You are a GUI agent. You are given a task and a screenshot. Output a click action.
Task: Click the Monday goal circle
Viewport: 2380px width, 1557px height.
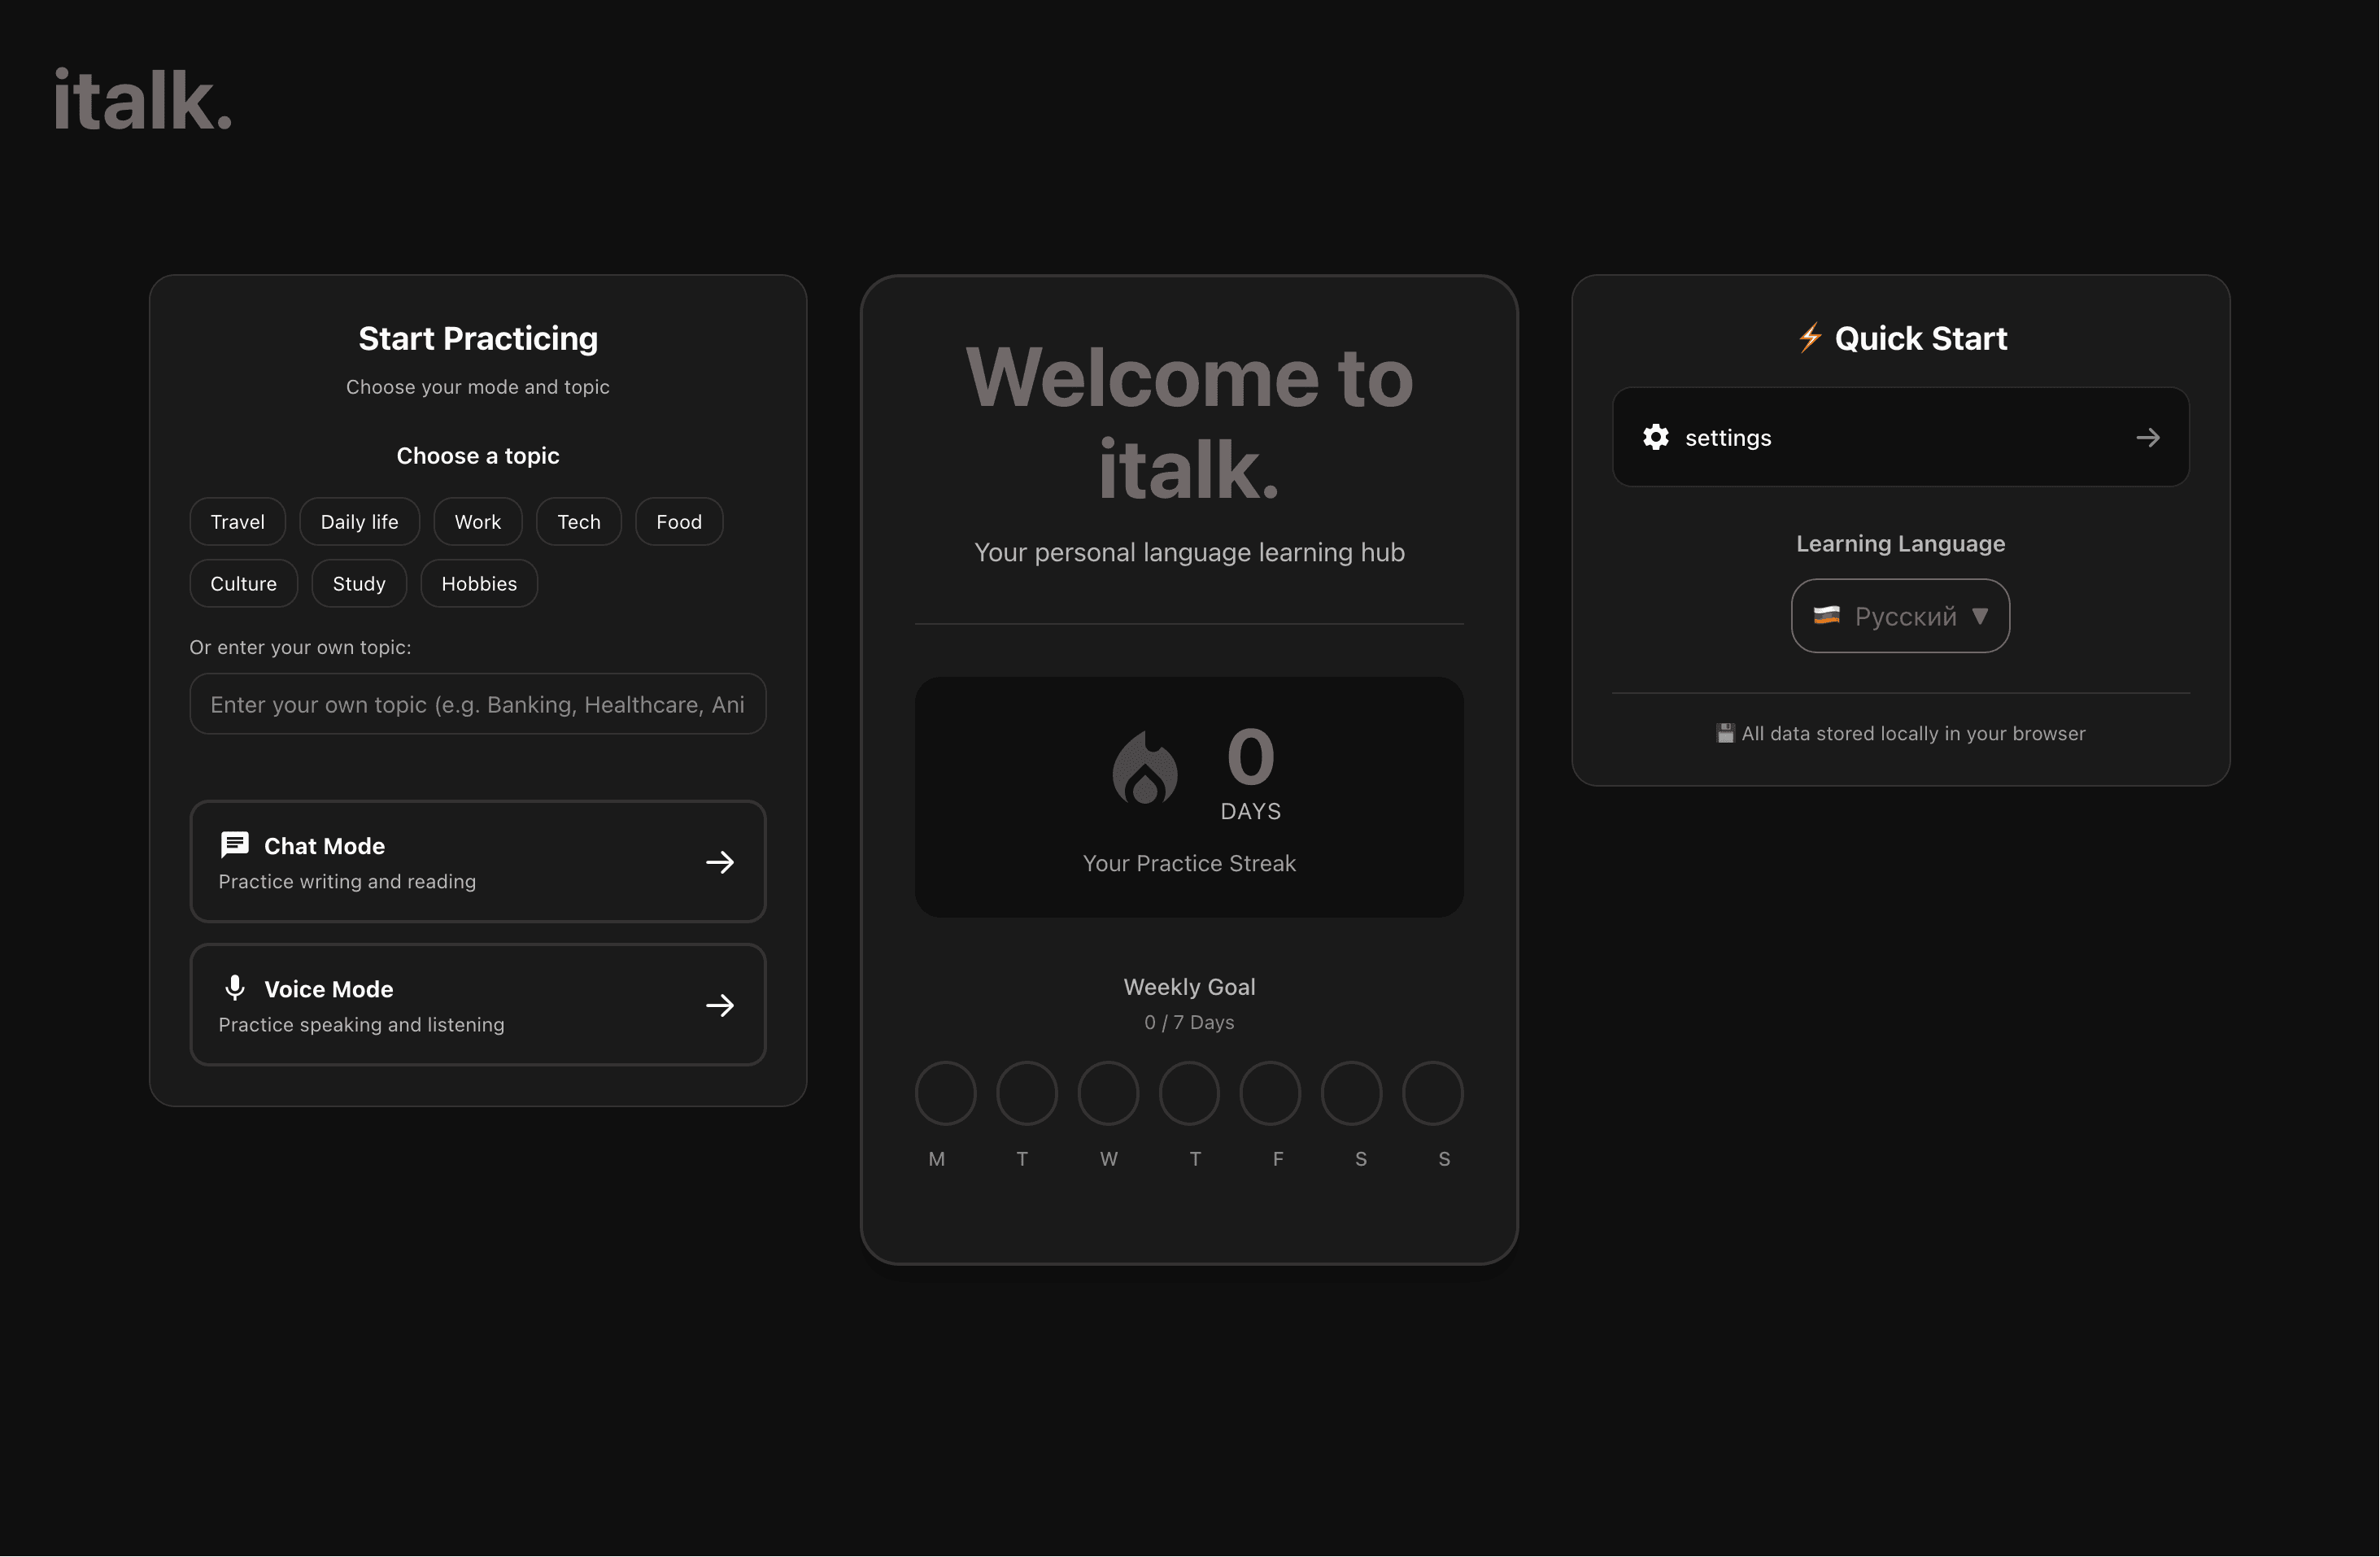pos(945,1094)
